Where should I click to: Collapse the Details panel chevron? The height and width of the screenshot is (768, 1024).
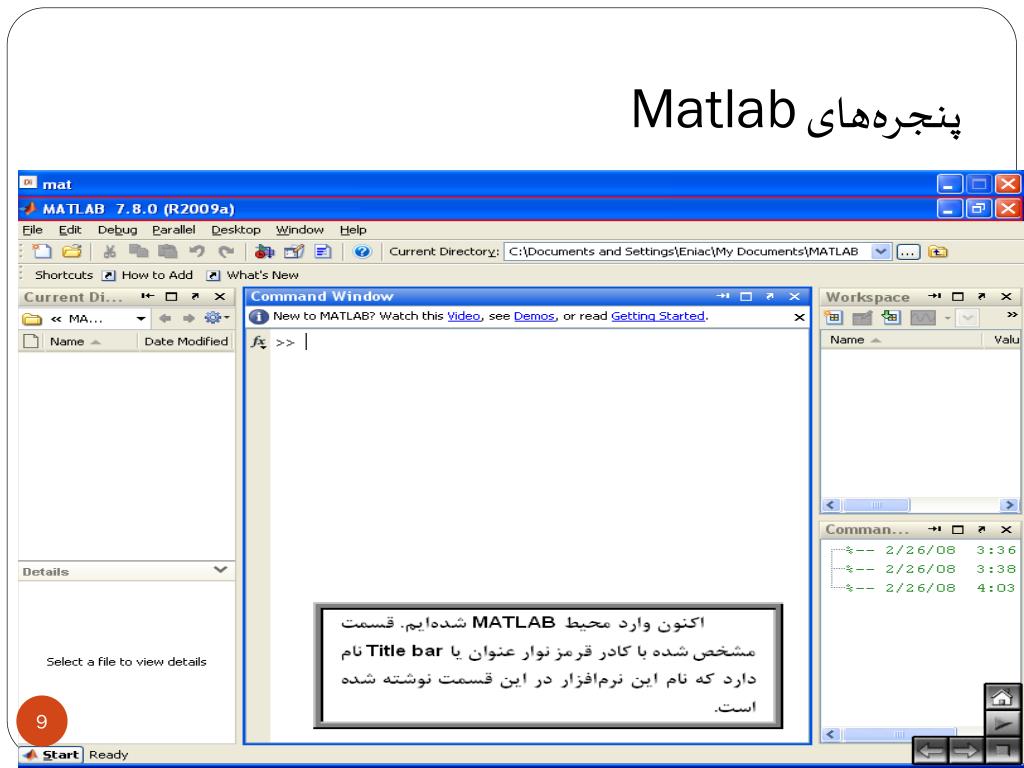pos(221,570)
